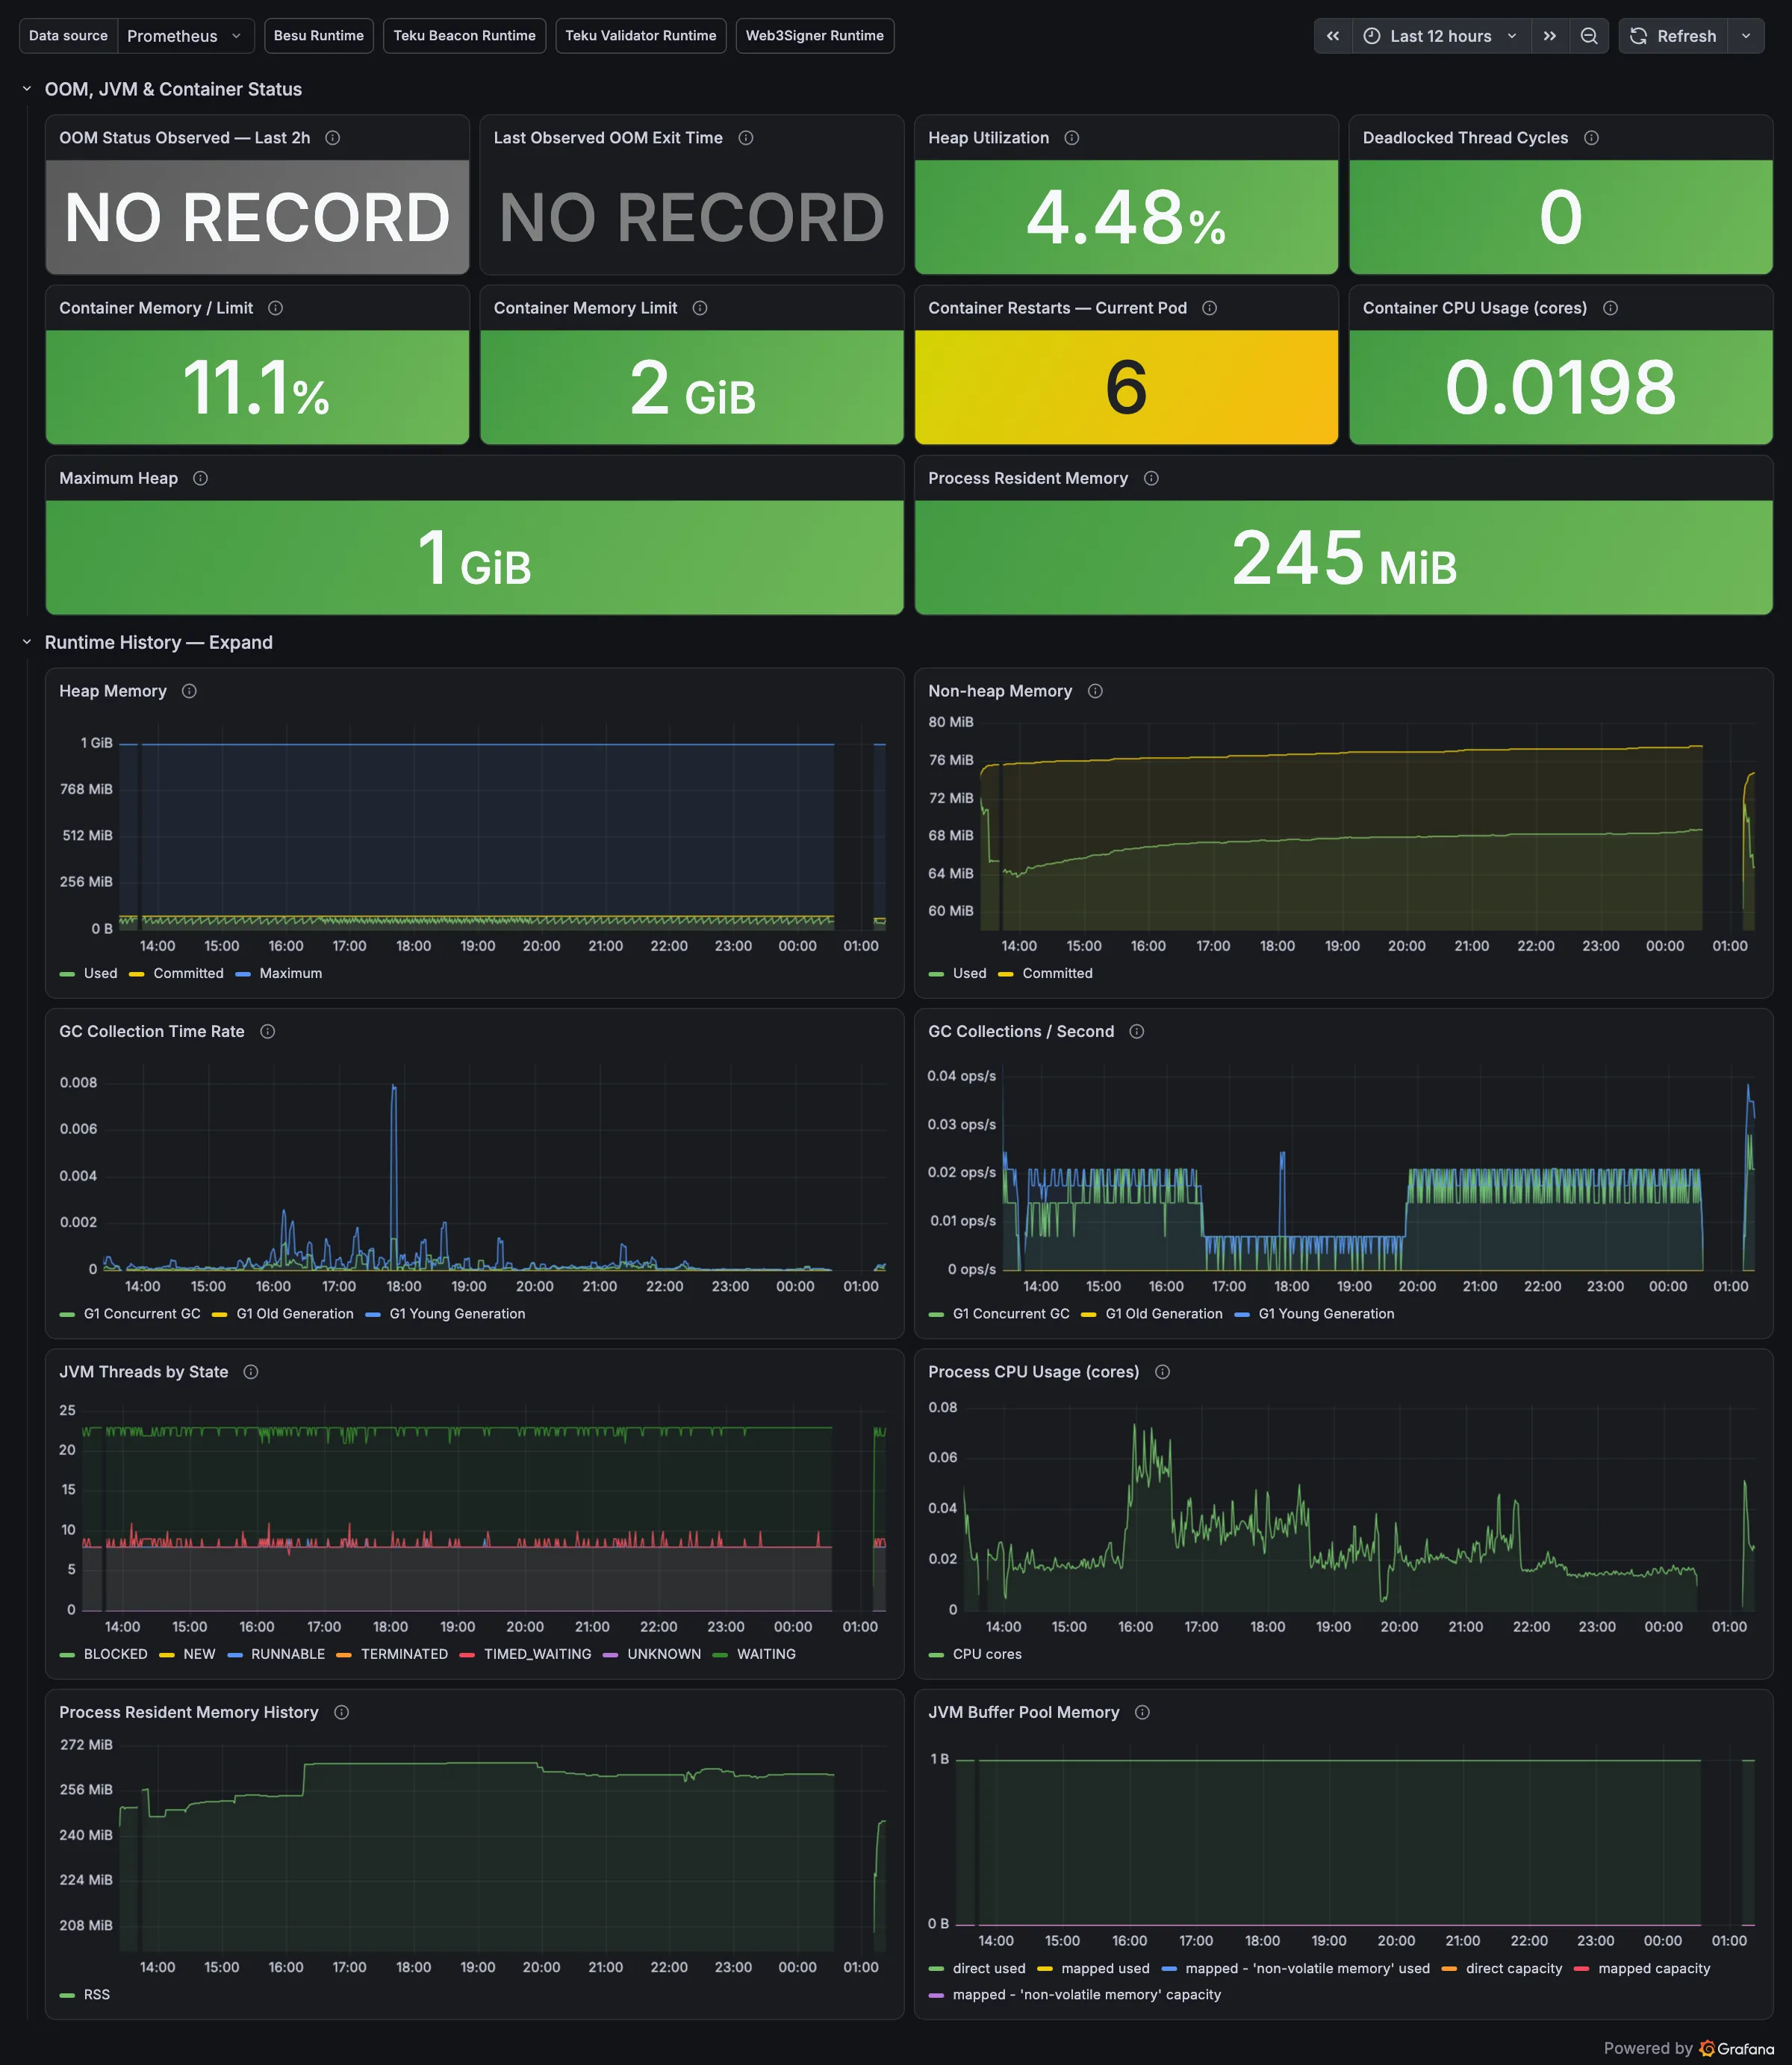Viewport: 1792px width, 2065px height.
Task: Toggle G1 Old Generation in GC Collection Time Rate legend
Action: pyautogui.click(x=295, y=1314)
